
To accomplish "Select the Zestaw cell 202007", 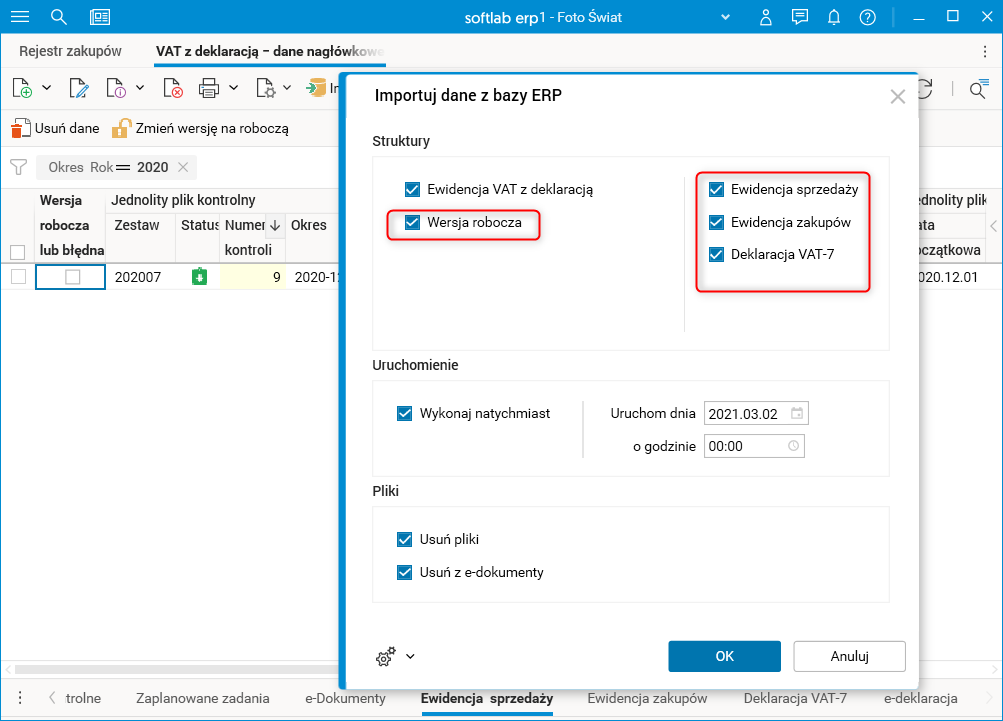I will [x=140, y=277].
